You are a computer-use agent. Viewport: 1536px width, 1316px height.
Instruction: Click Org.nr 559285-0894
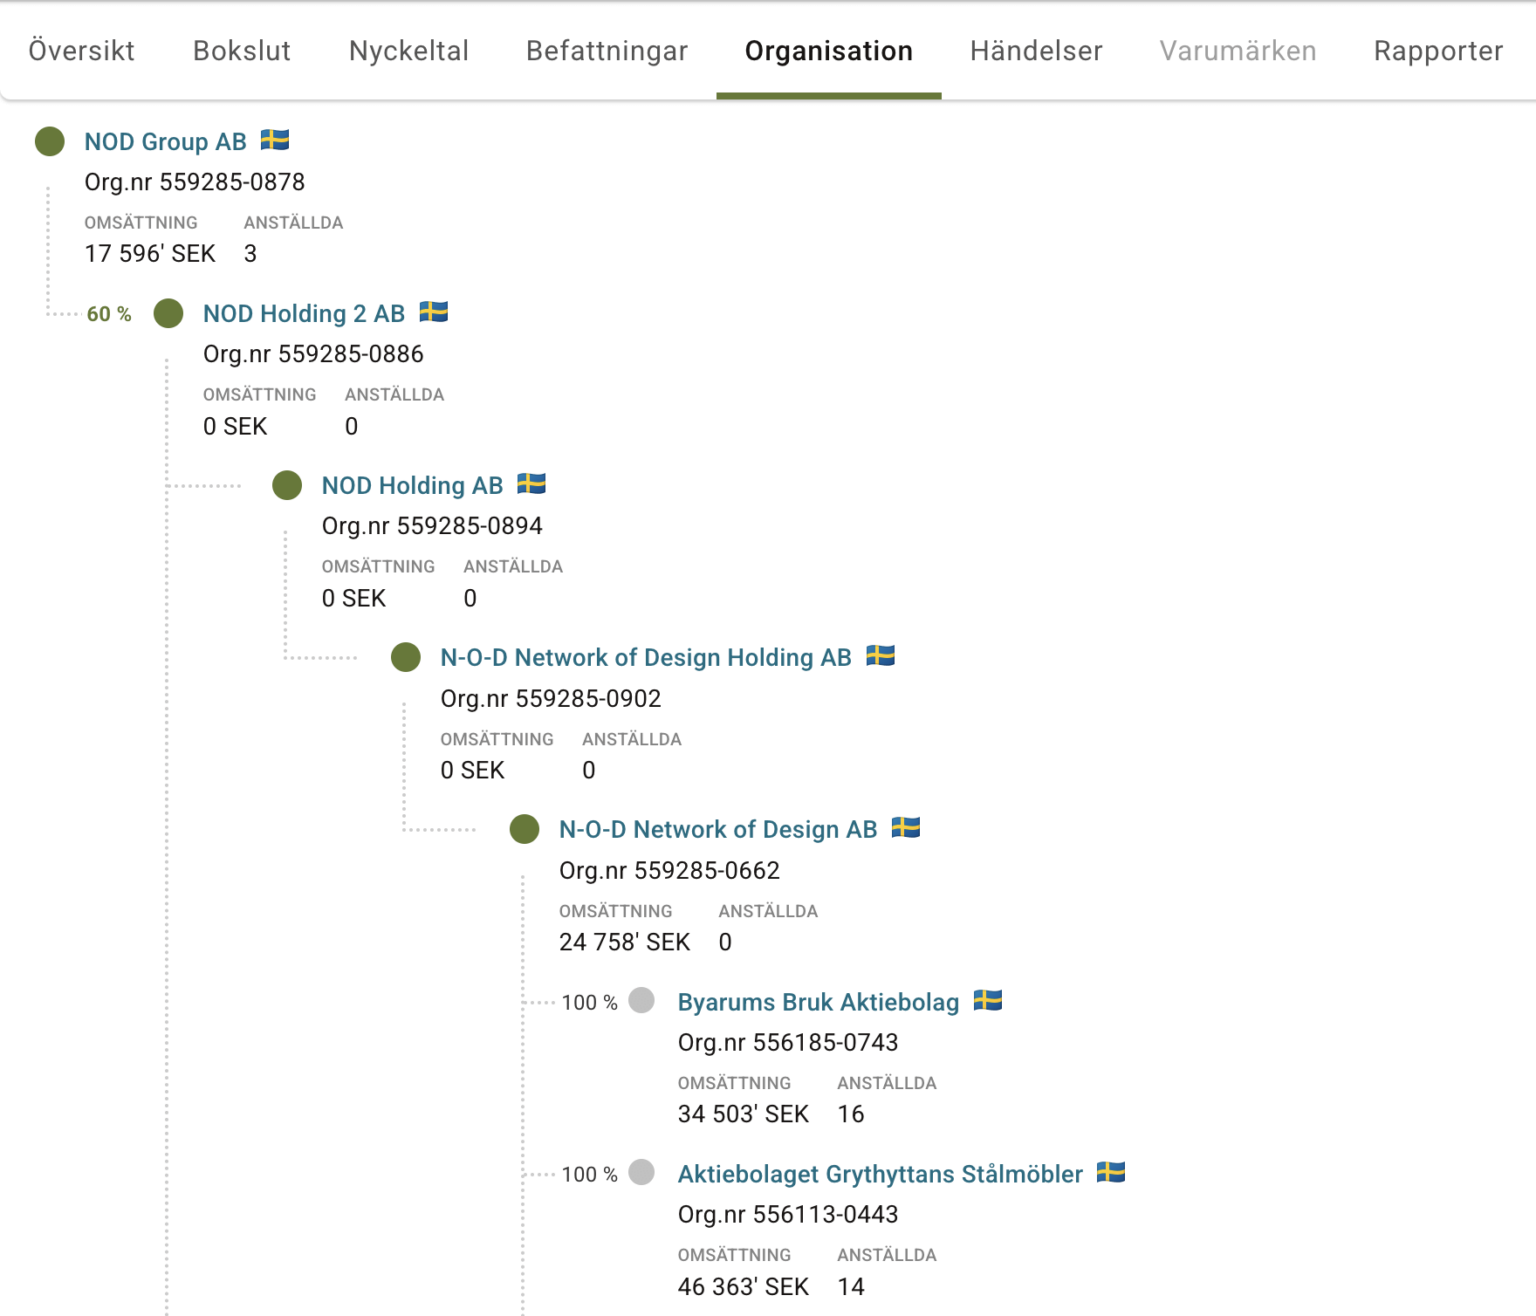point(432,526)
